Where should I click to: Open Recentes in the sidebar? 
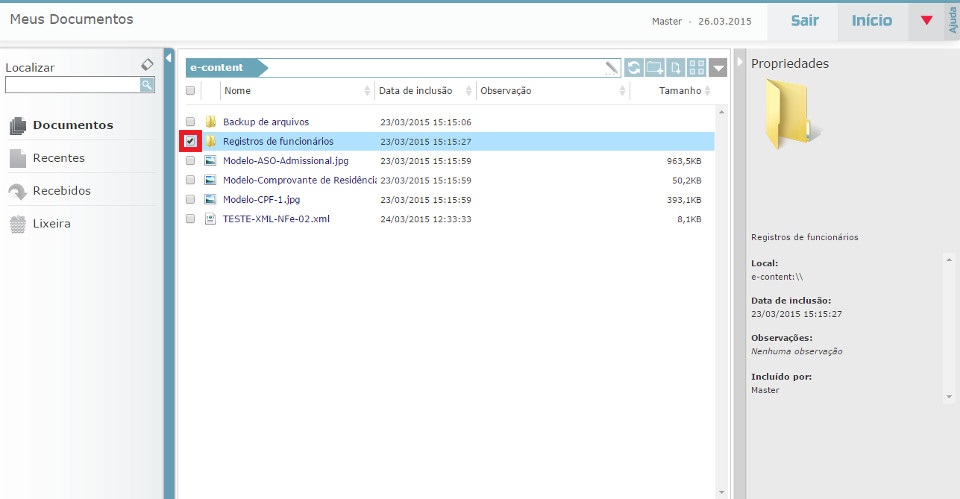[58, 158]
